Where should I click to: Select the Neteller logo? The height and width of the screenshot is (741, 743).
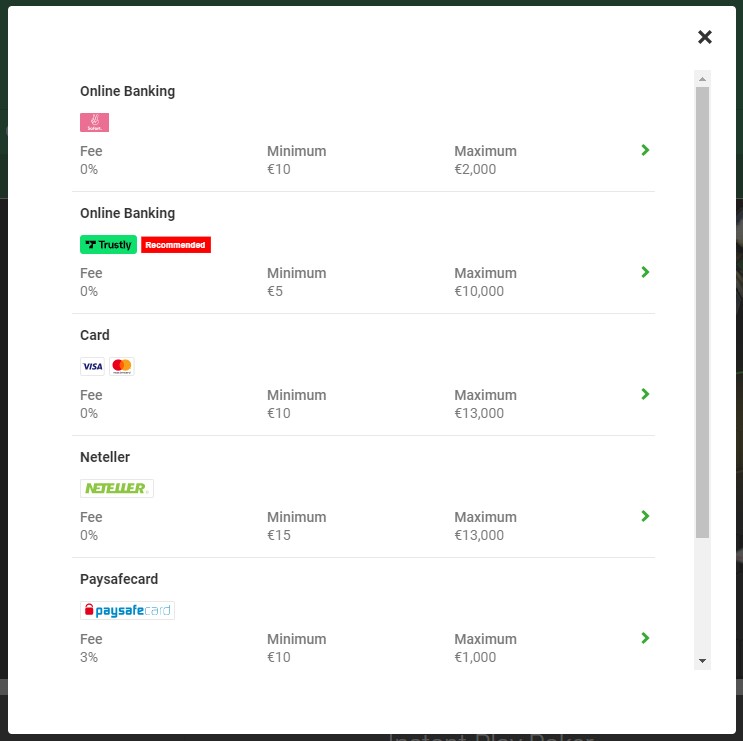click(116, 489)
